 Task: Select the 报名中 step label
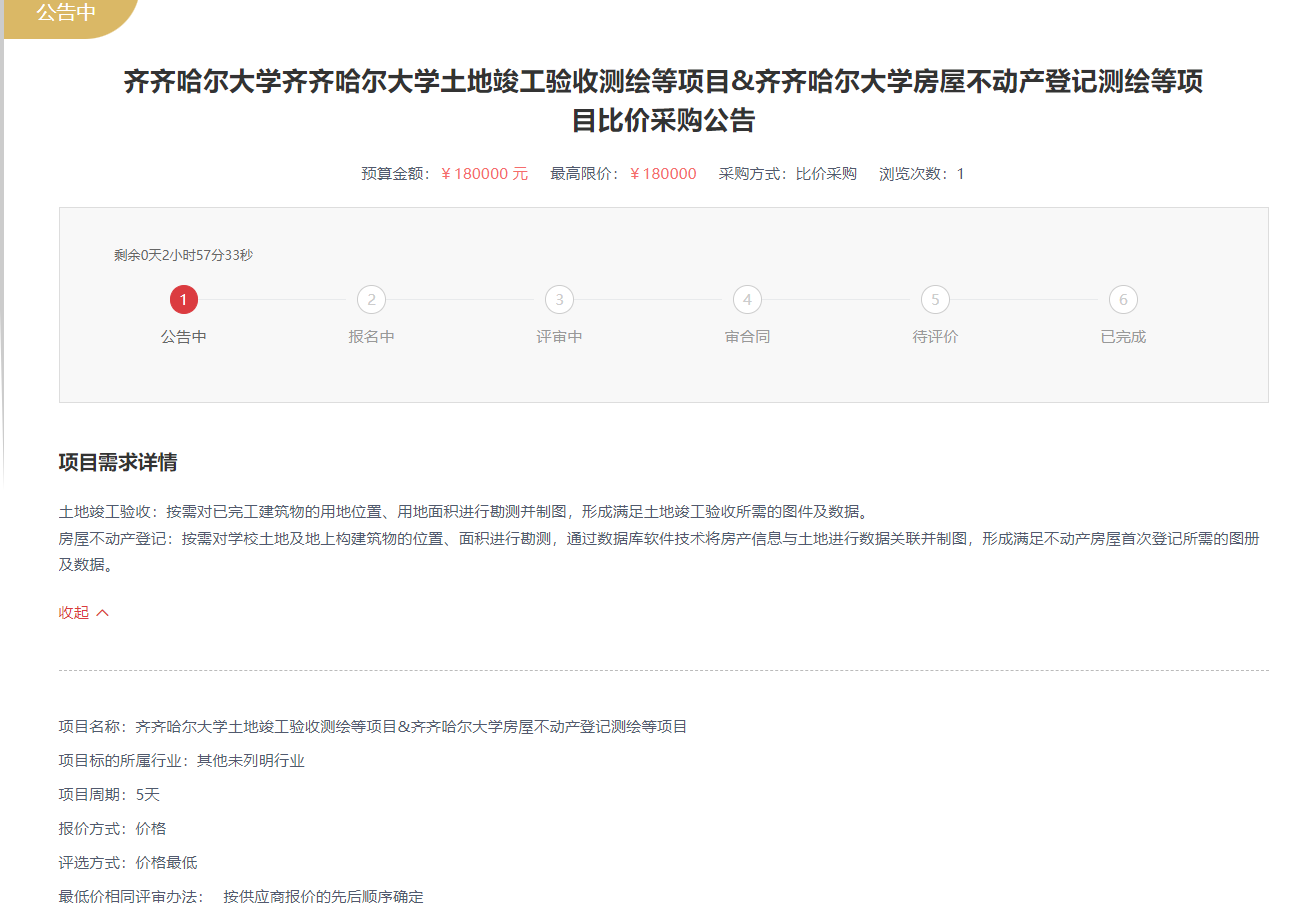tap(371, 337)
